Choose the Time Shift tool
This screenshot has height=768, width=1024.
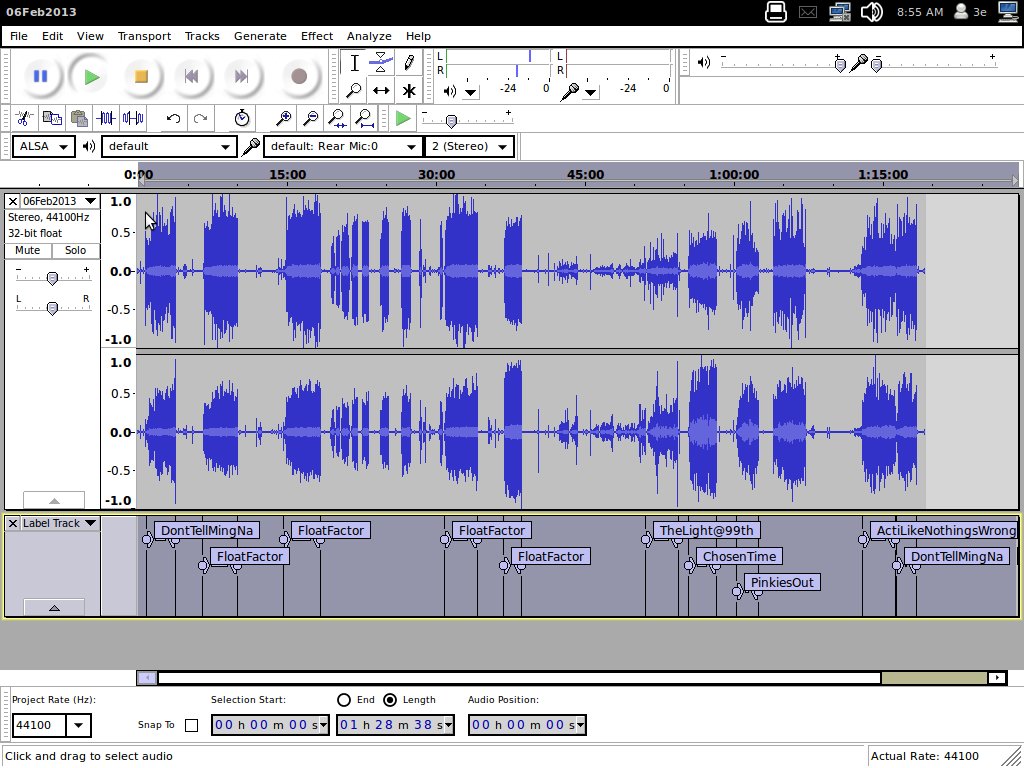381,90
